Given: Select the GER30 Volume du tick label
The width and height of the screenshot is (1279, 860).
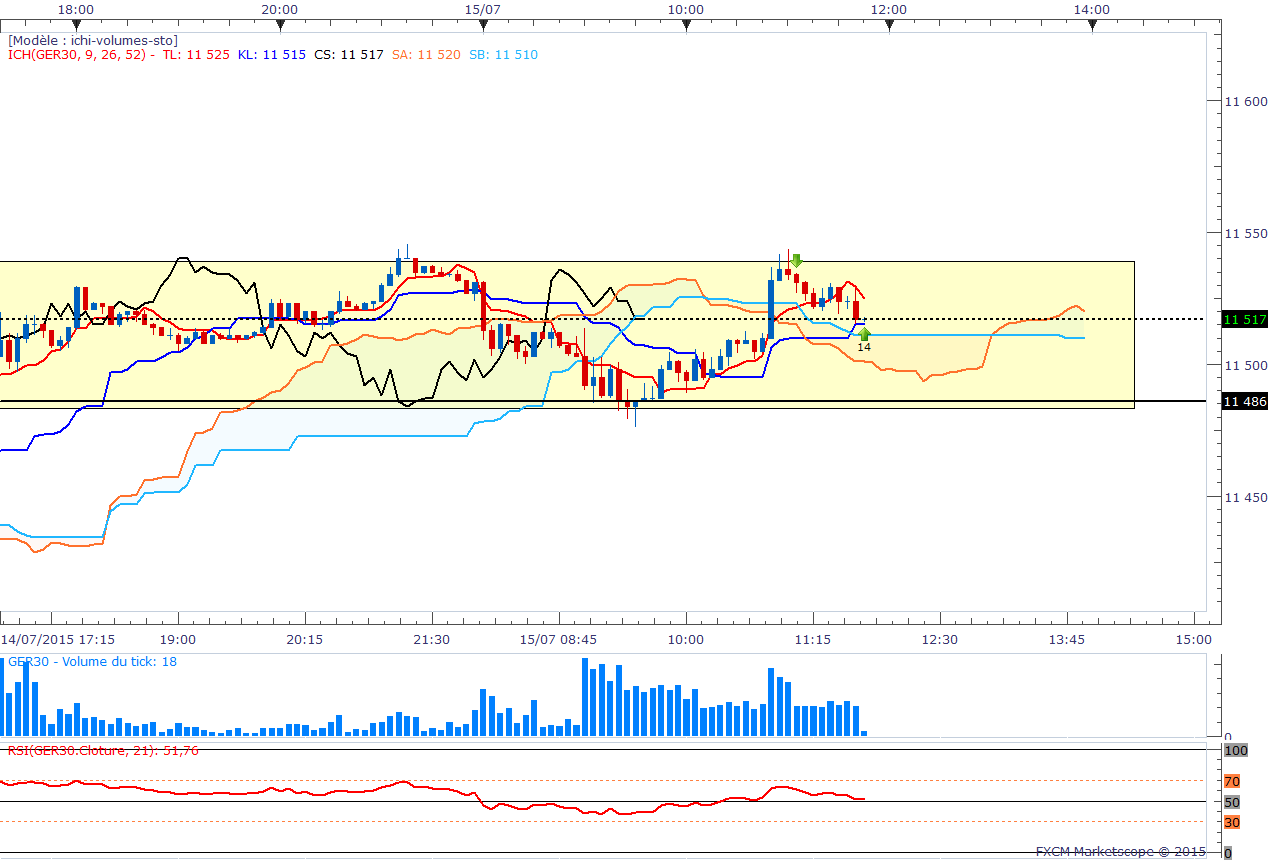Looking at the screenshot, I should pyautogui.click(x=92, y=661).
